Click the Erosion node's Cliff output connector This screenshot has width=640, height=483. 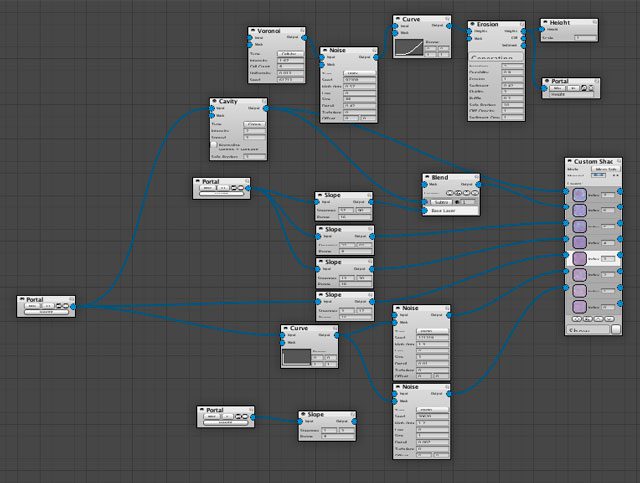pos(524,38)
